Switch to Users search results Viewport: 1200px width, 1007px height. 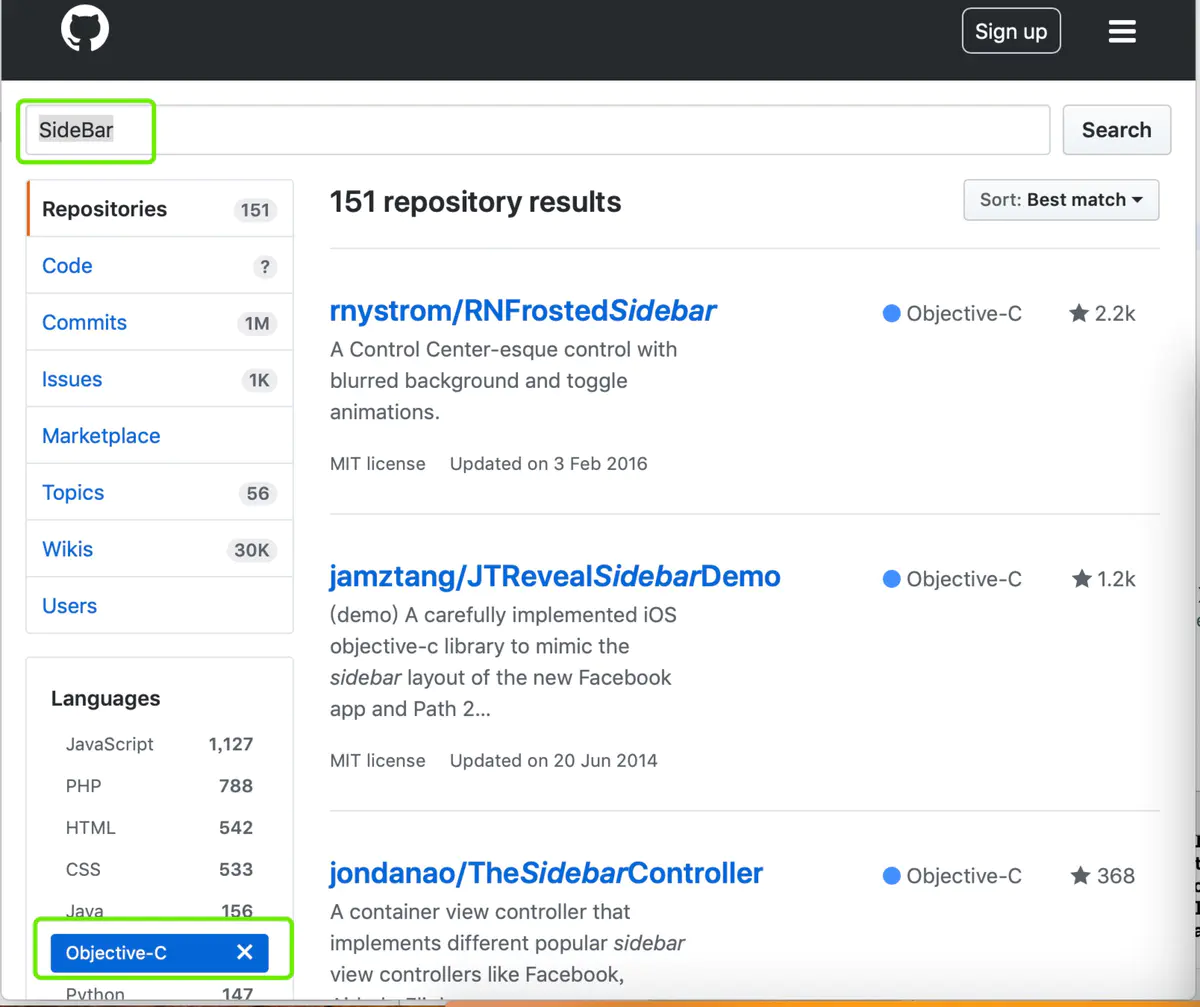point(160,606)
